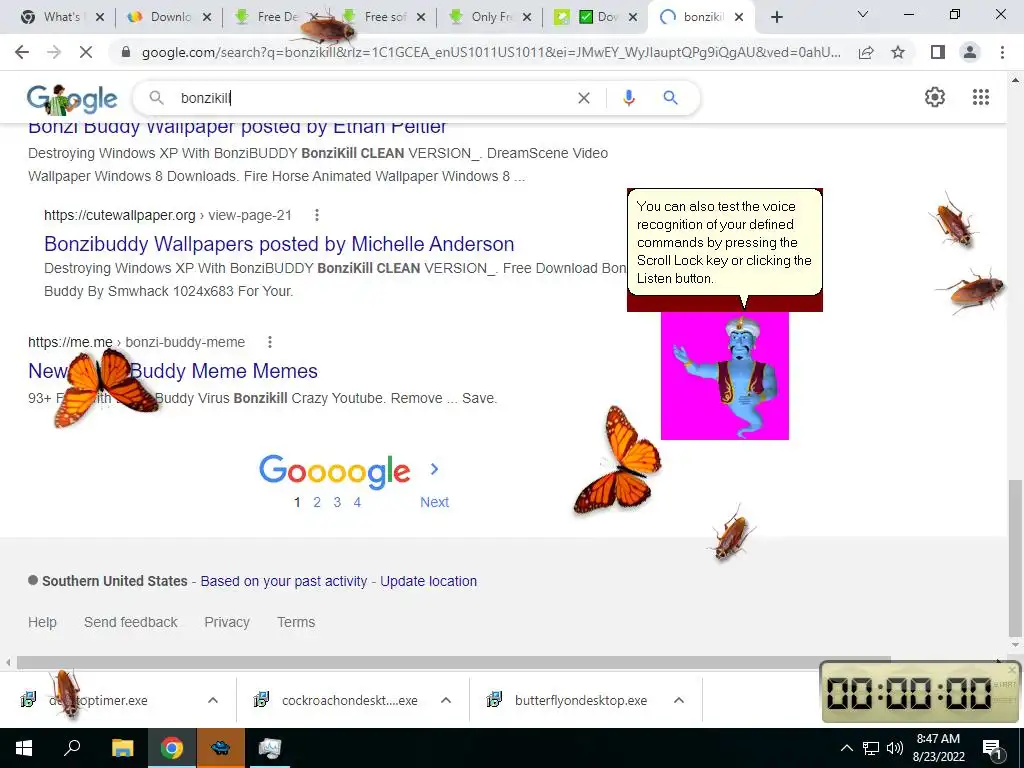This screenshot has height=768, width=1024.
Task: Go to results page 3
Action: tap(337, 502)
